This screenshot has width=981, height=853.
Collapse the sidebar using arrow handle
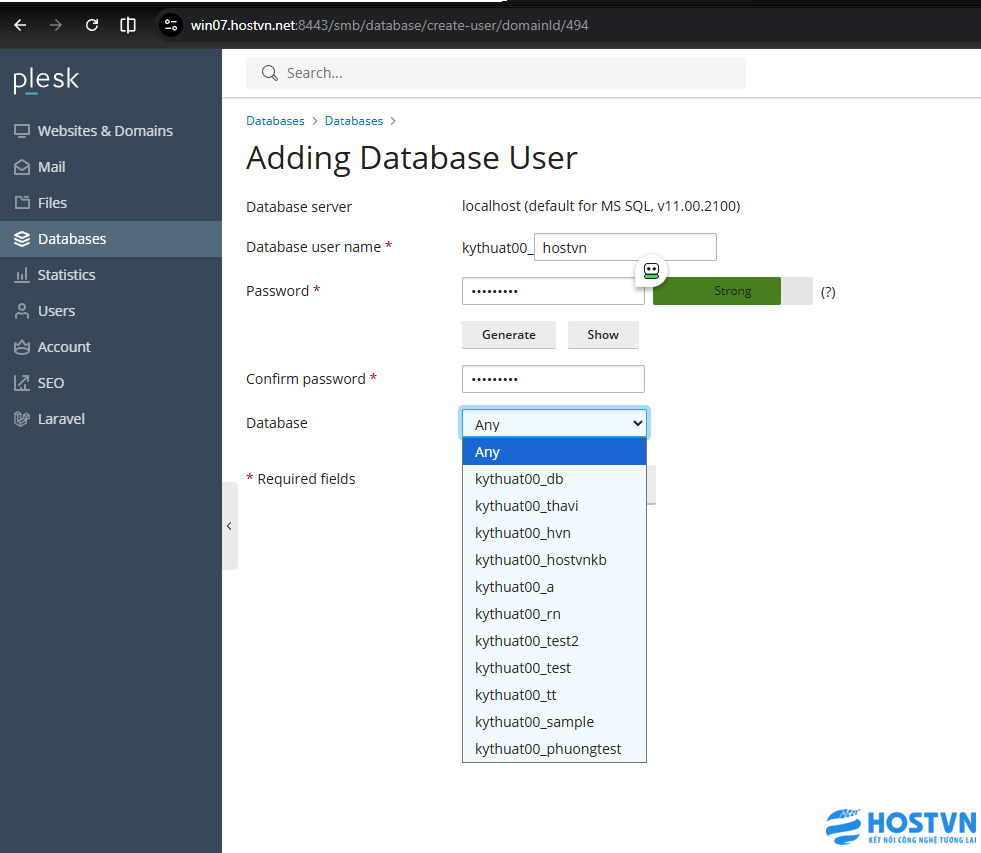pyautogui.click(x=229, y=526)
